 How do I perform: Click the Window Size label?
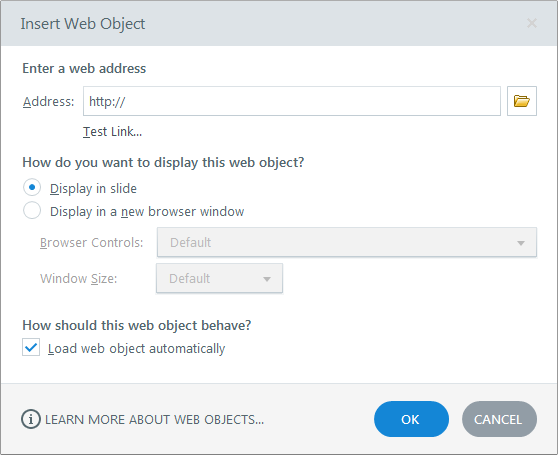pos(79,279)
